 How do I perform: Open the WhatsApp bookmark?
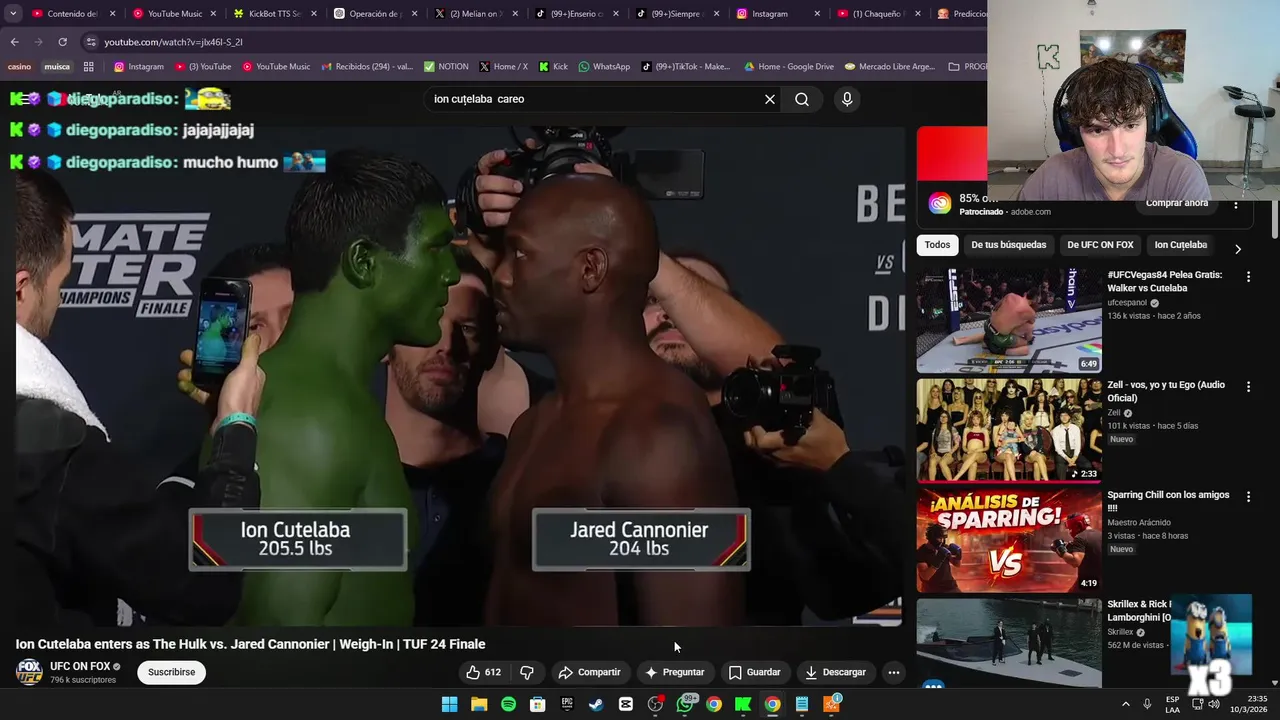tap(604, 67)
